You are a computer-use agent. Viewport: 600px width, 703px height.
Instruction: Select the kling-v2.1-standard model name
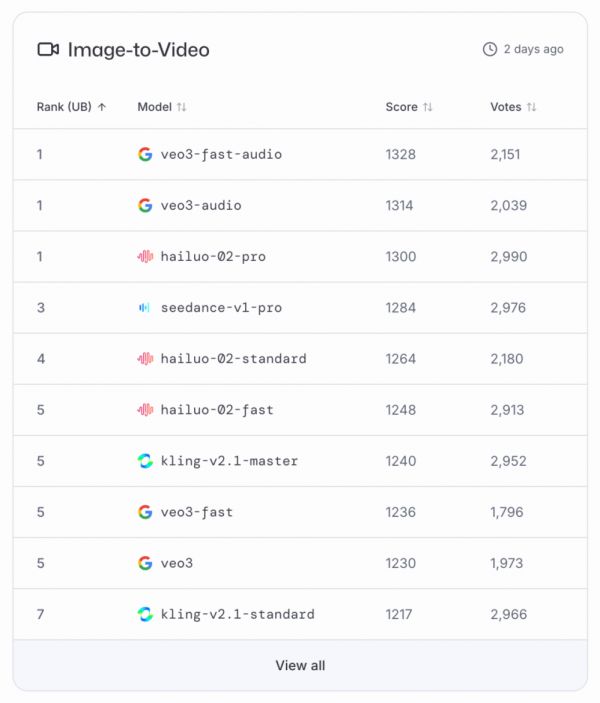pyautogui.click(x=237, y=614)
